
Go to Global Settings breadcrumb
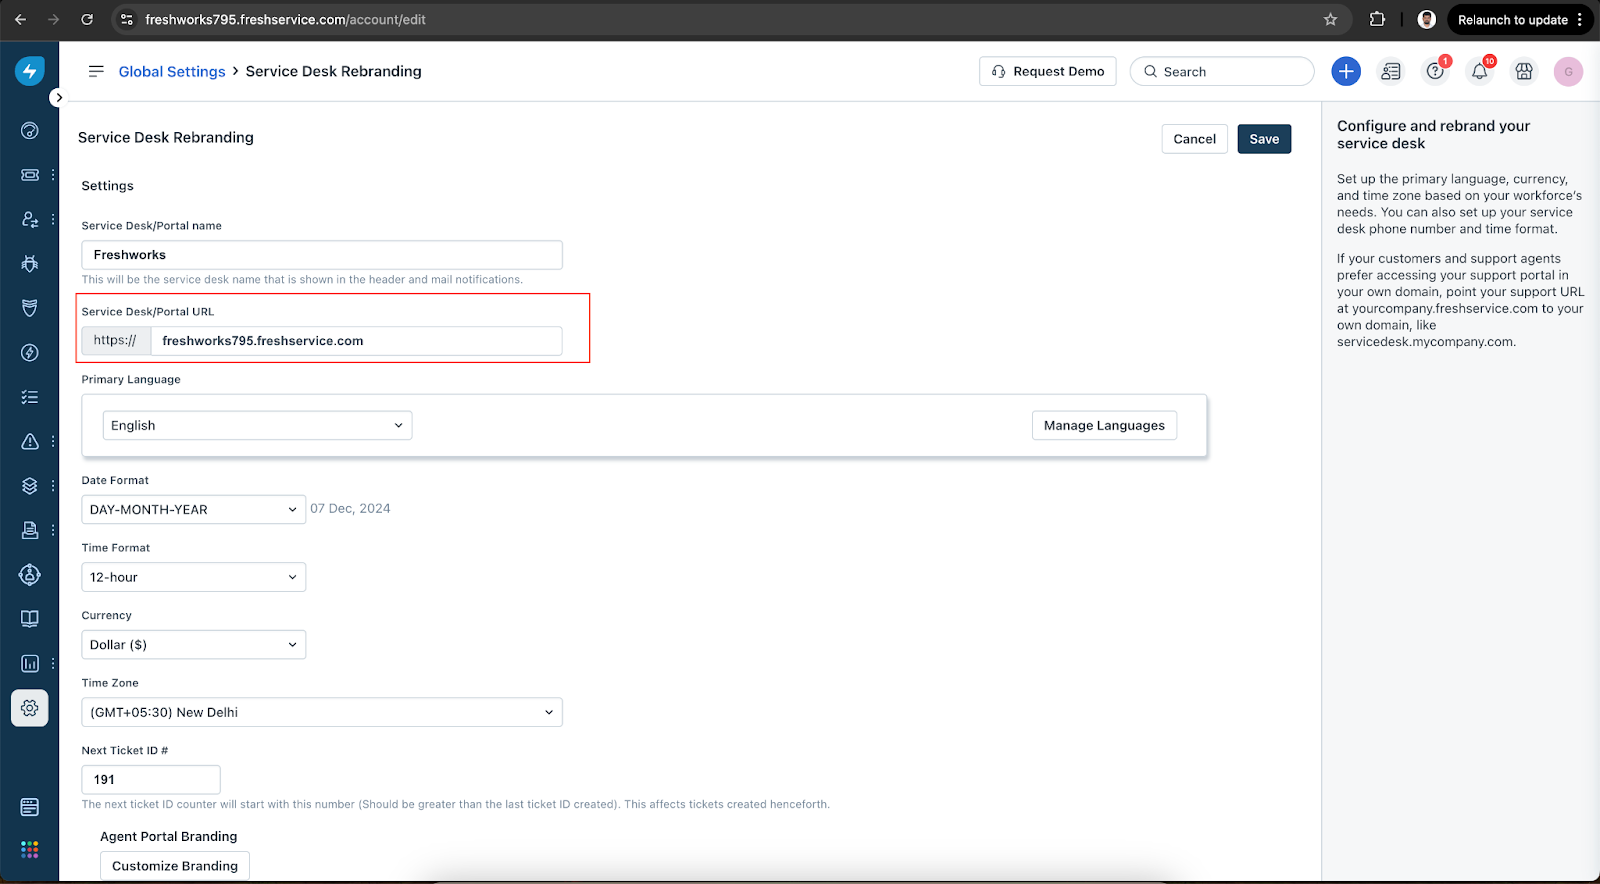(172, 71)
